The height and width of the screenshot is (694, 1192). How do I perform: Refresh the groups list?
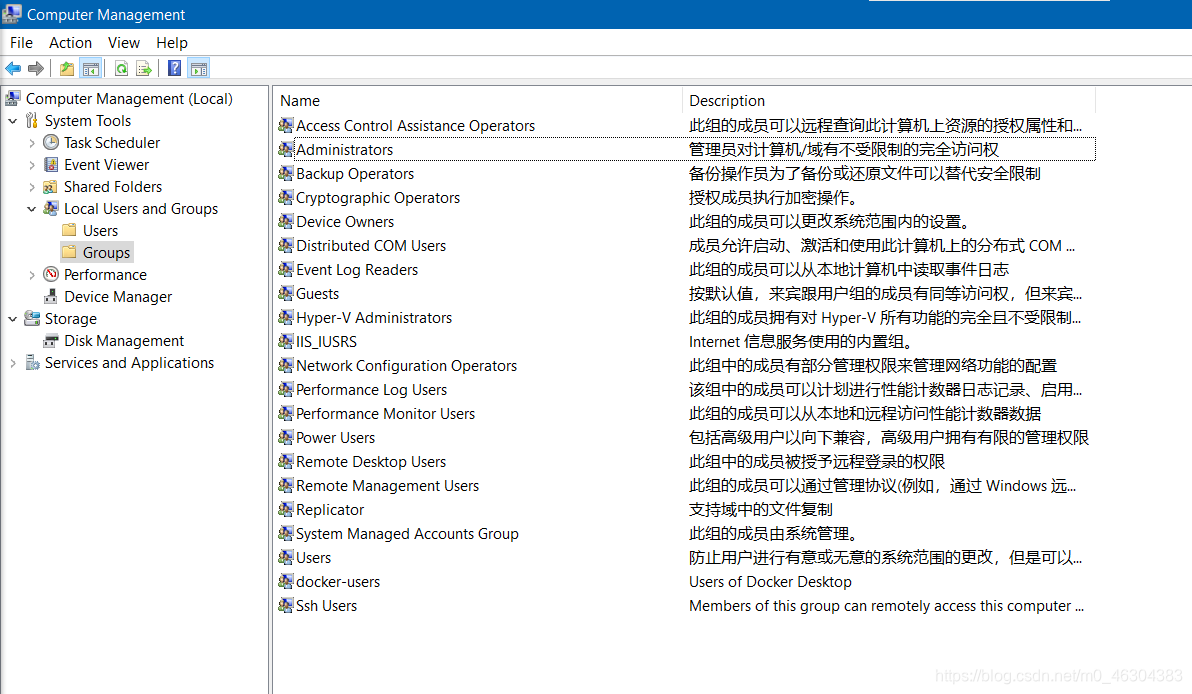click(x=121, y=68)
